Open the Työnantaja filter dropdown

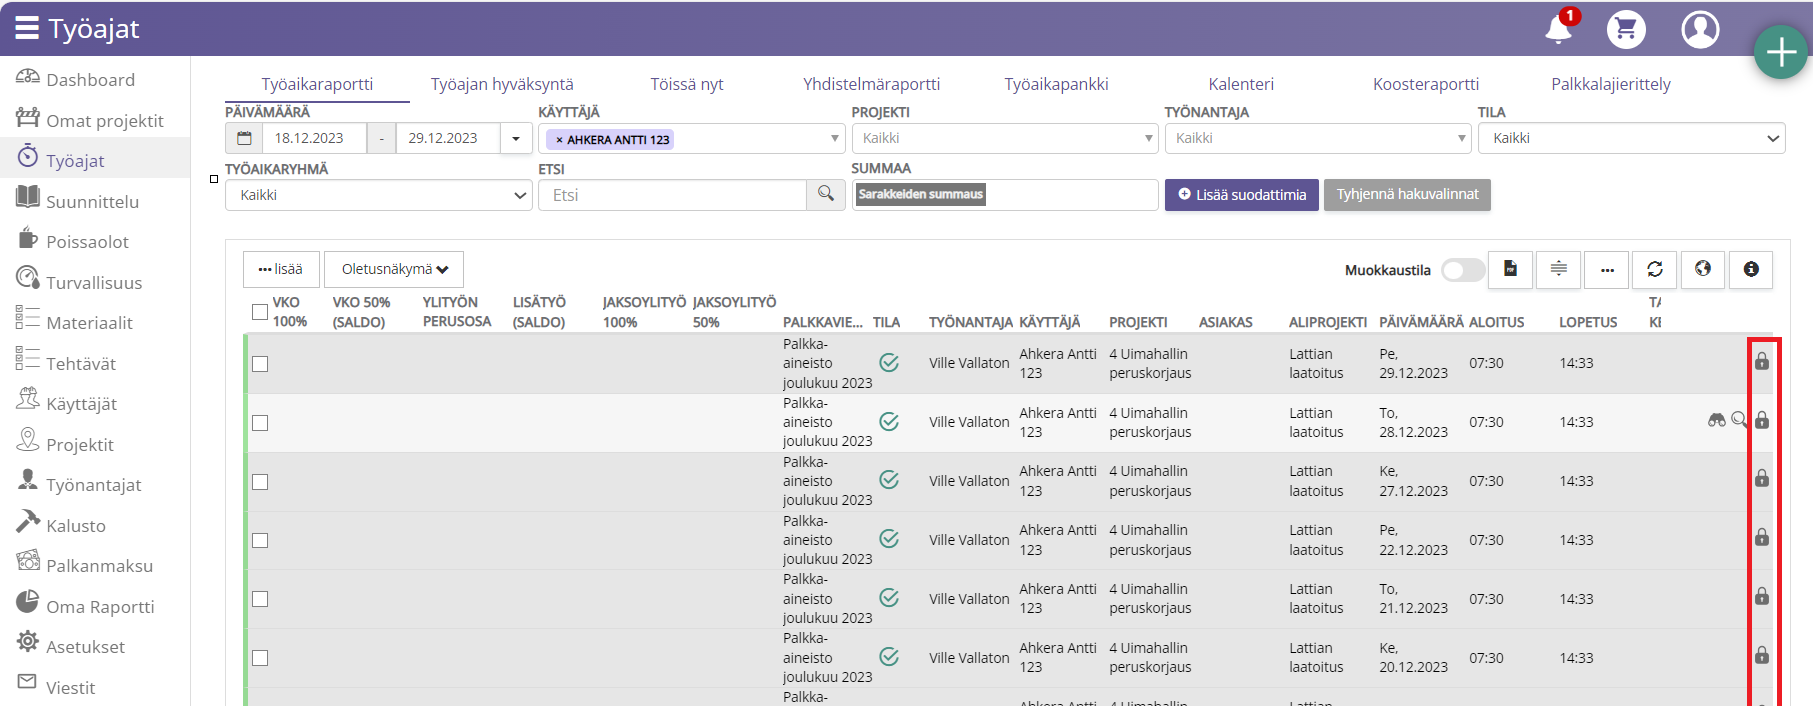tap(1318, 138)
